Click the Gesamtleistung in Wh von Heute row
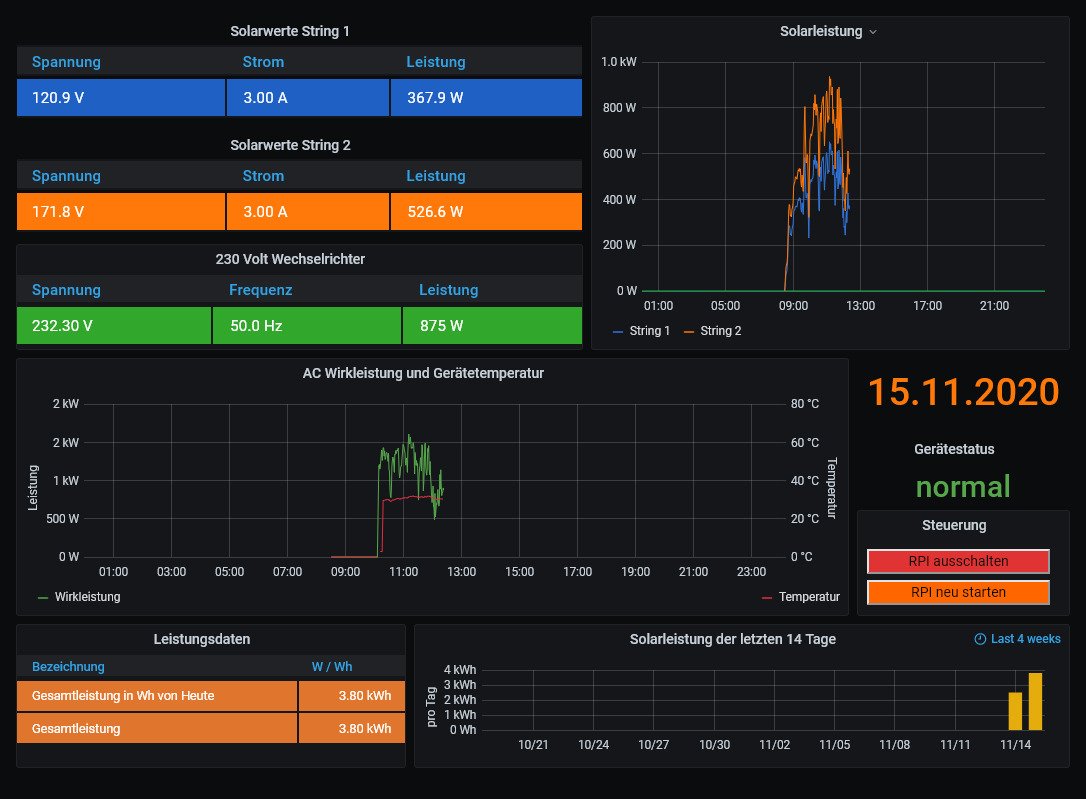Image resolution: width=1086 pixels, height=799 pixels. (157, 696)
